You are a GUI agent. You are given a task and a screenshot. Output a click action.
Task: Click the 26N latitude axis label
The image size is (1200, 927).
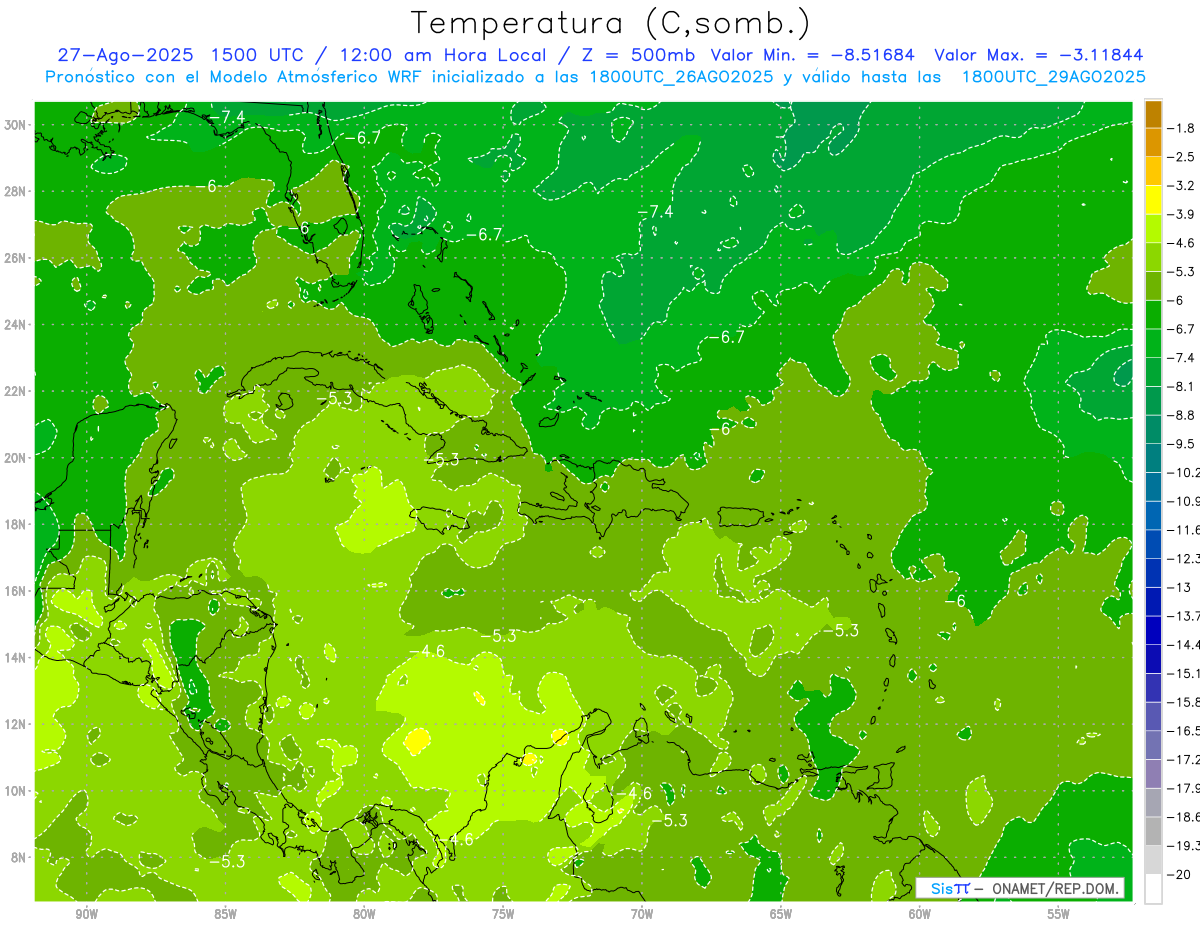click(x=17, y=258)
